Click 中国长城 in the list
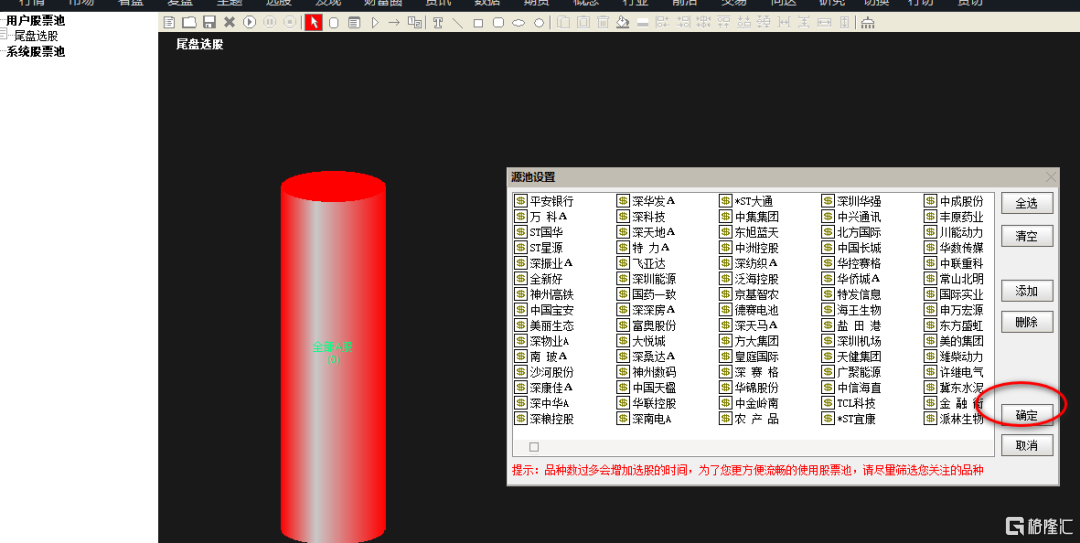Image resolution: width=1080 pixels, height=543 pixels. [859, 248]
